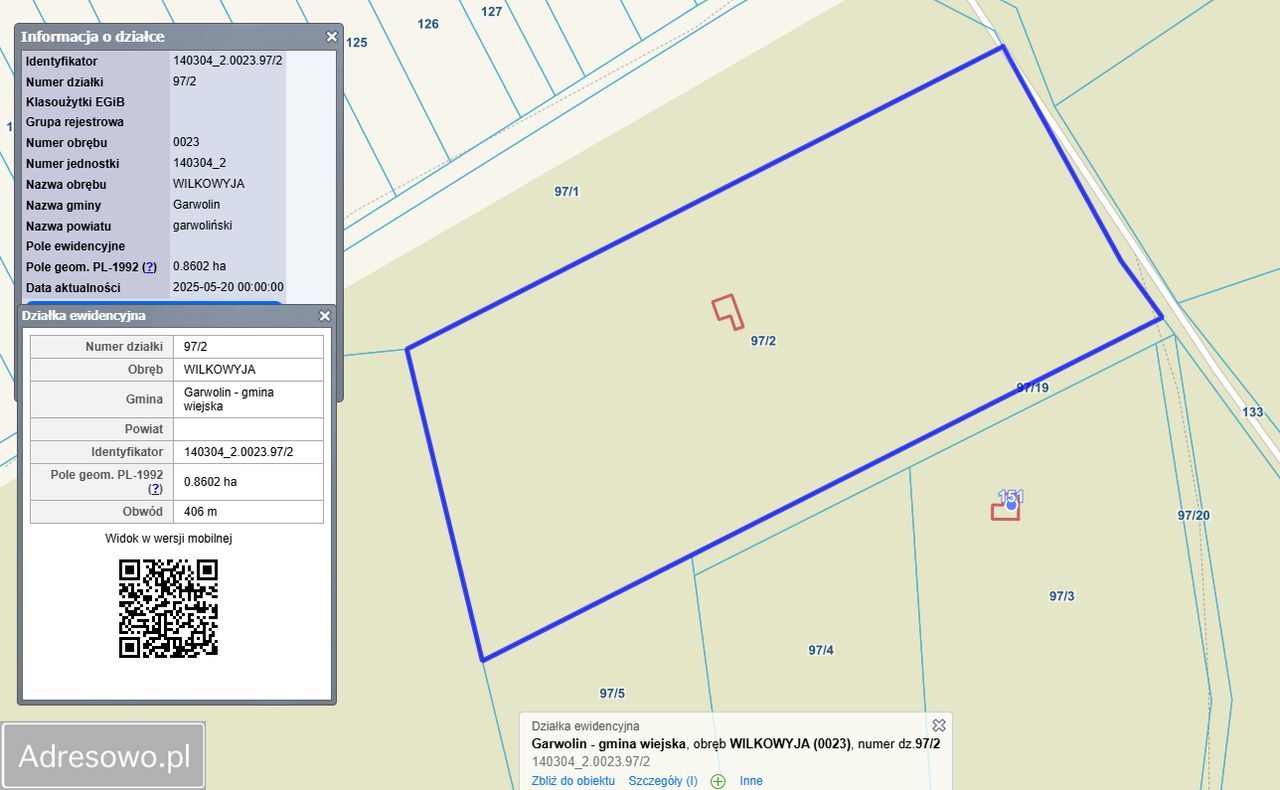The image size is (1280, 790).
Task: Click the QR code for the mobile view
Action: (x=168, y=608)
